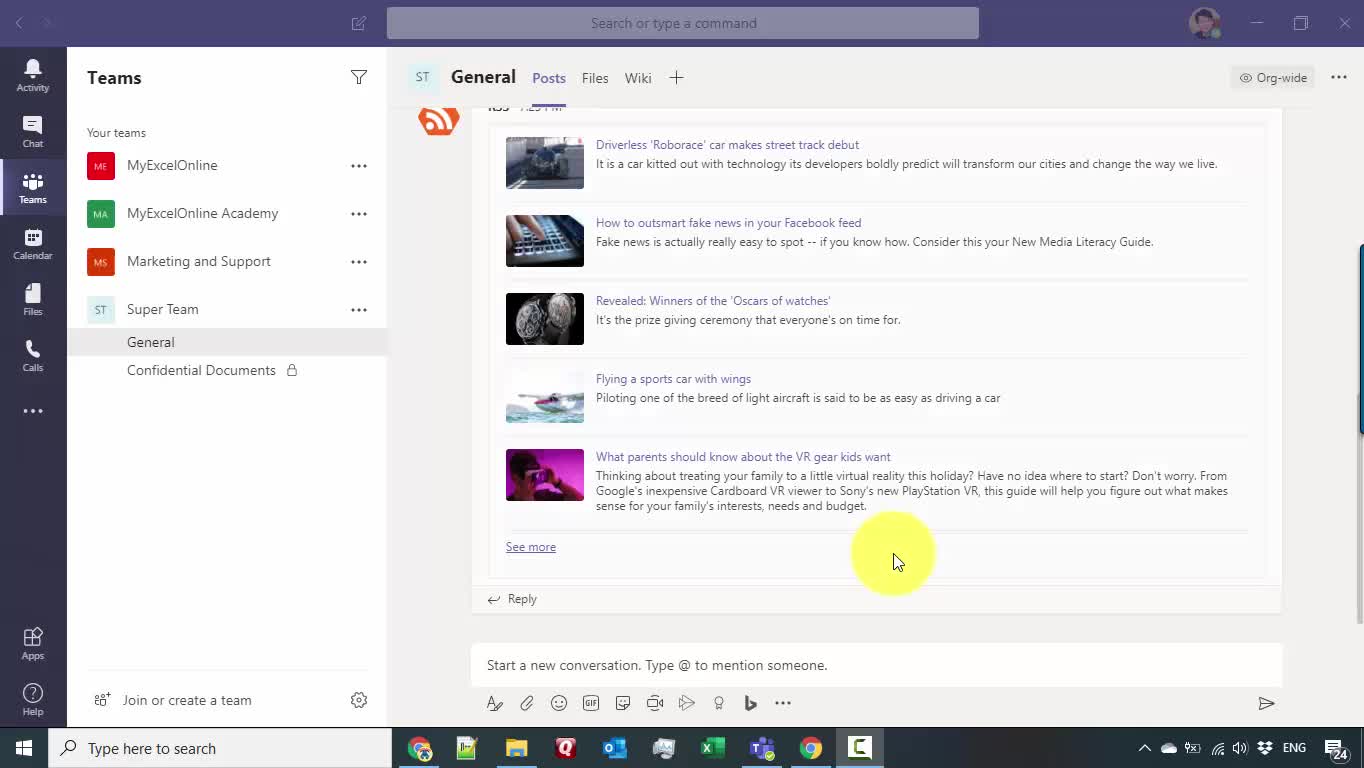The height and width of the screenshot is (768, 1364).
Task: Open Excel from the Windows taskbar
Action: pyautogui.click(x=713, y=748)
